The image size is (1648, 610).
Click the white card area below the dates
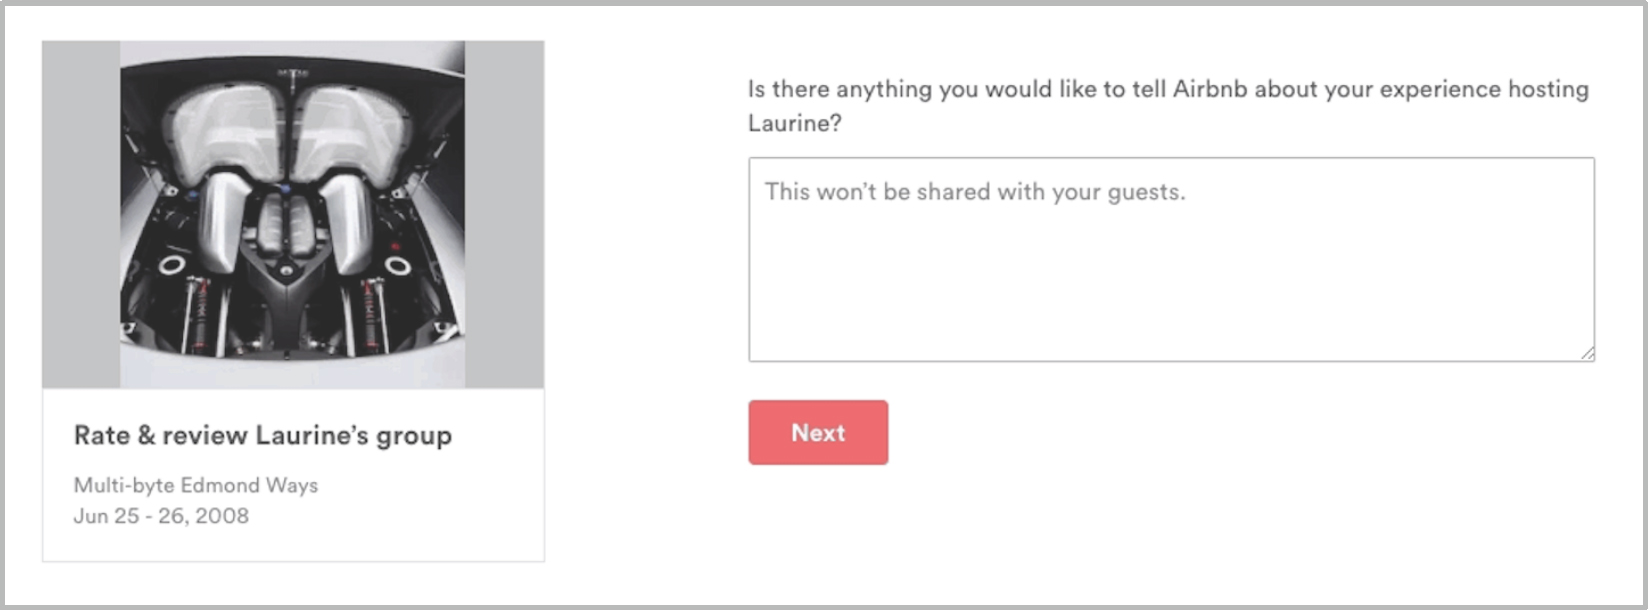point(293,545)
